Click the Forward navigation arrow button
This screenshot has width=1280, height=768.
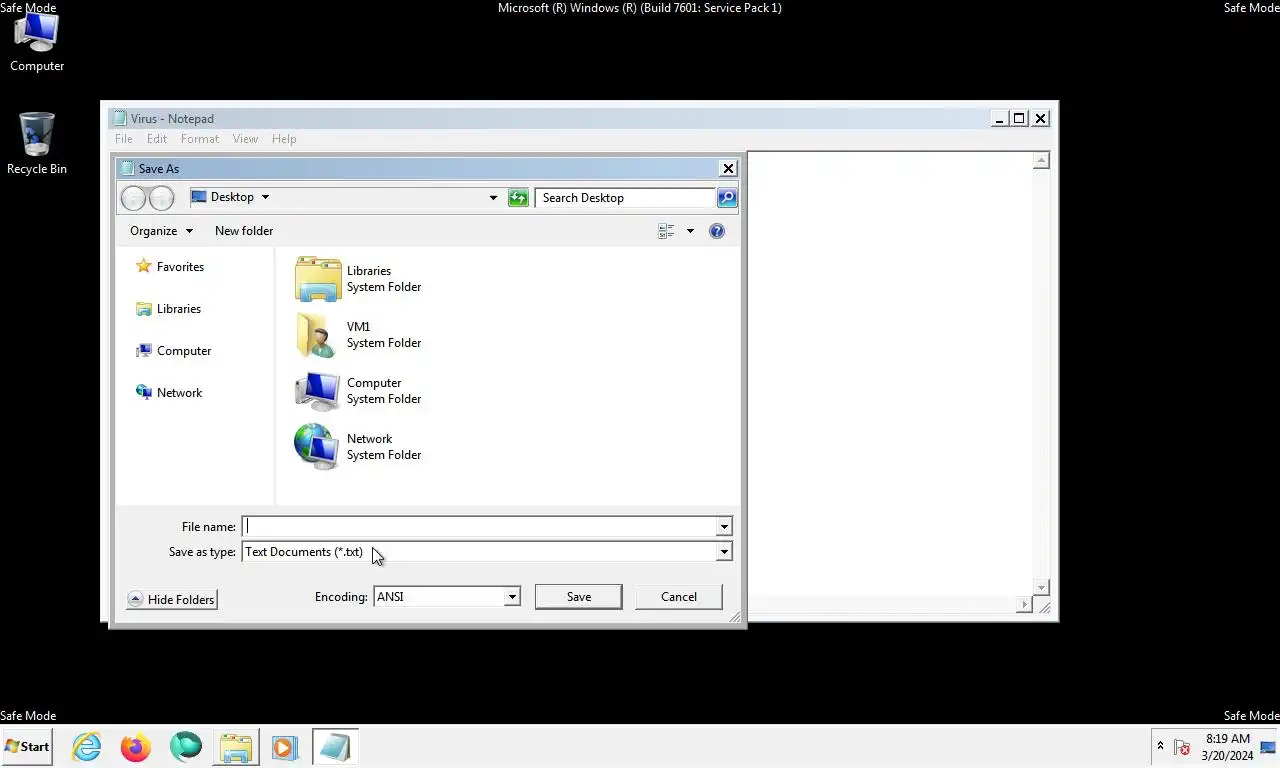(x=161, y=198)
